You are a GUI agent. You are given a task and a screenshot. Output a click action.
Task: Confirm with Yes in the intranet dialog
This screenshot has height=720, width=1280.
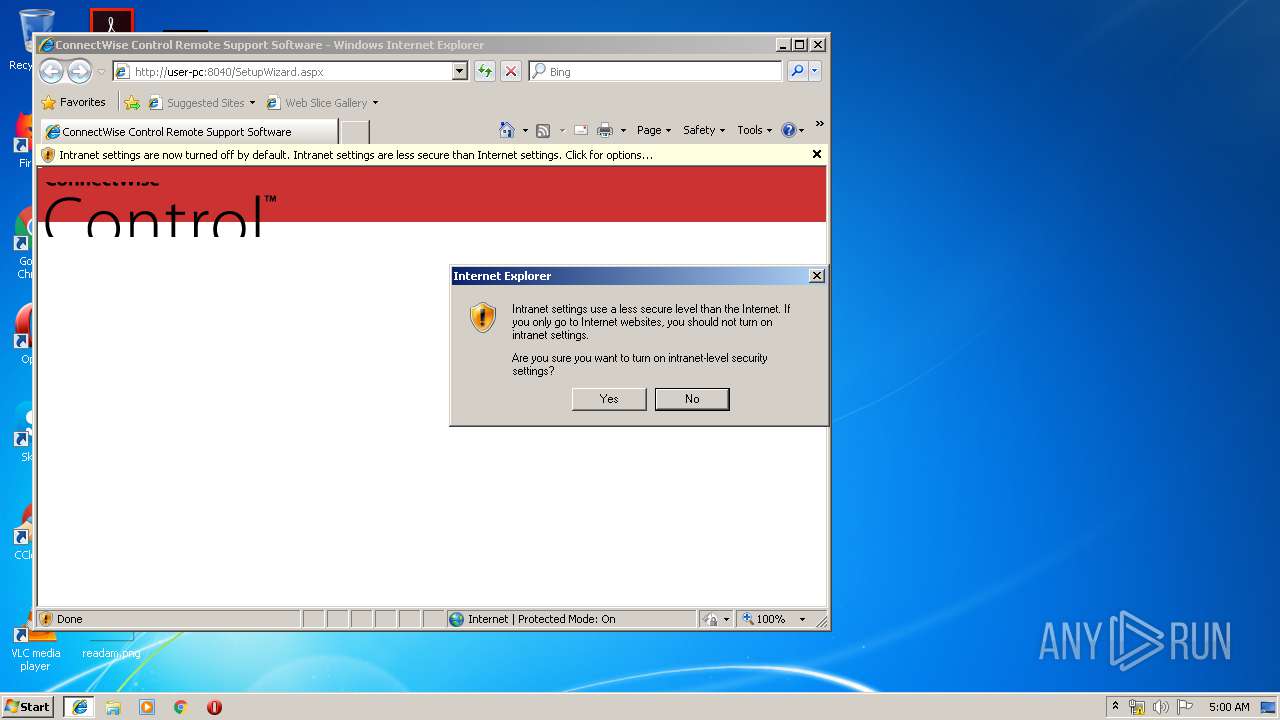(609, 399)
